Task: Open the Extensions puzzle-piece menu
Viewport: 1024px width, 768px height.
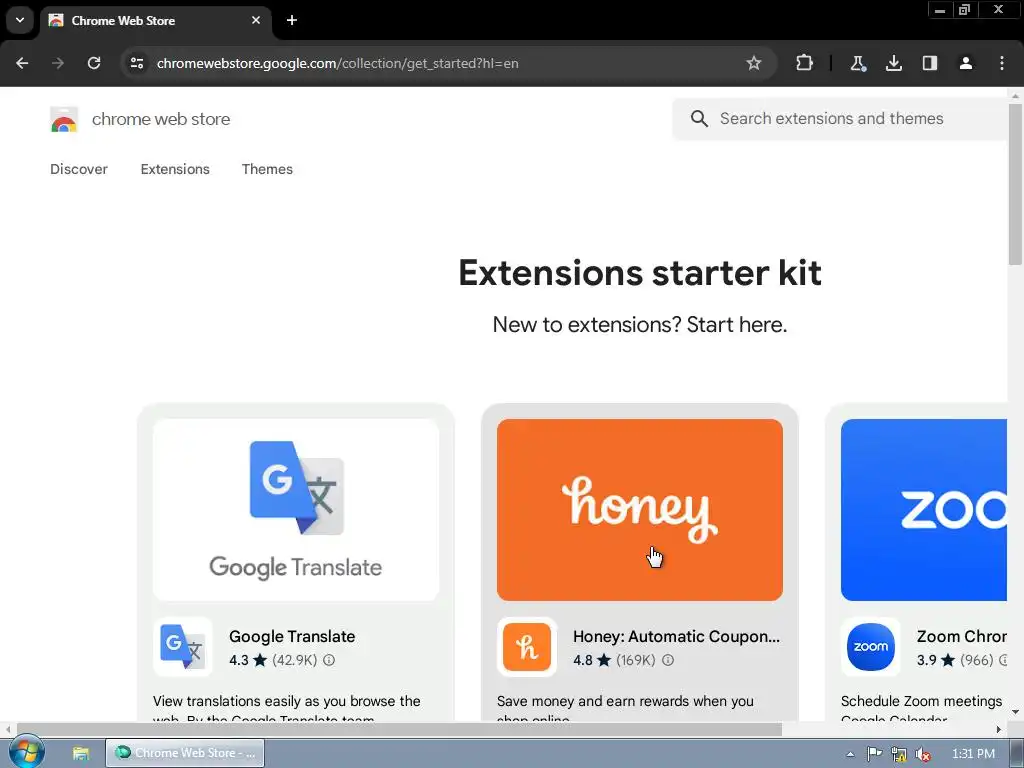Action: pos(805,63)
